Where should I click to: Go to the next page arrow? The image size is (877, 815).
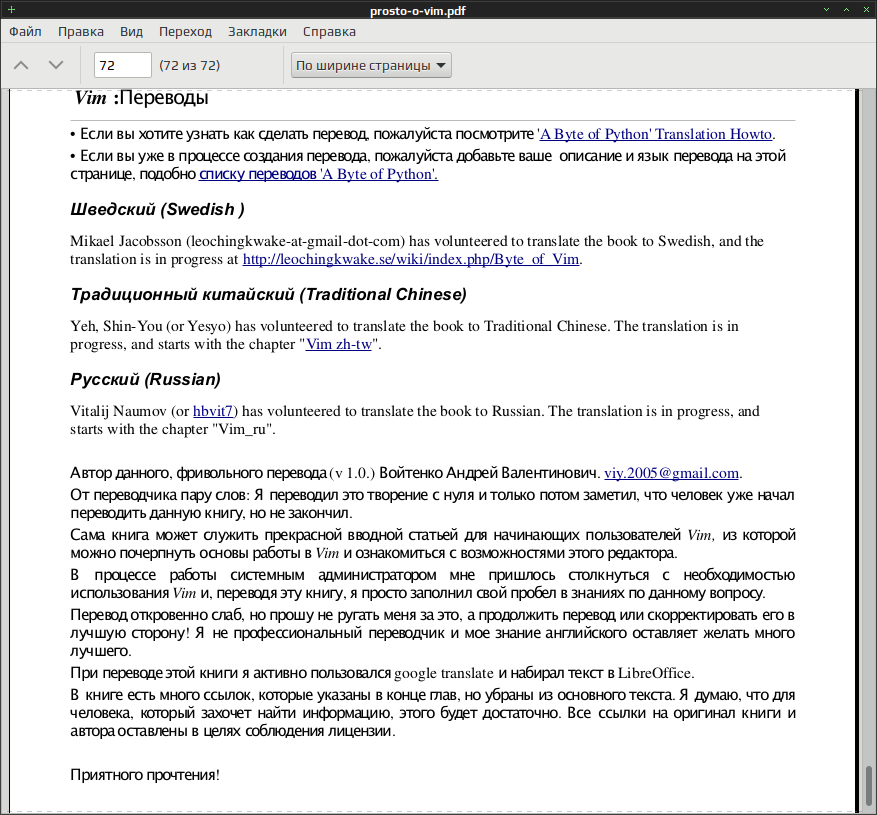(x=56, y=65)
